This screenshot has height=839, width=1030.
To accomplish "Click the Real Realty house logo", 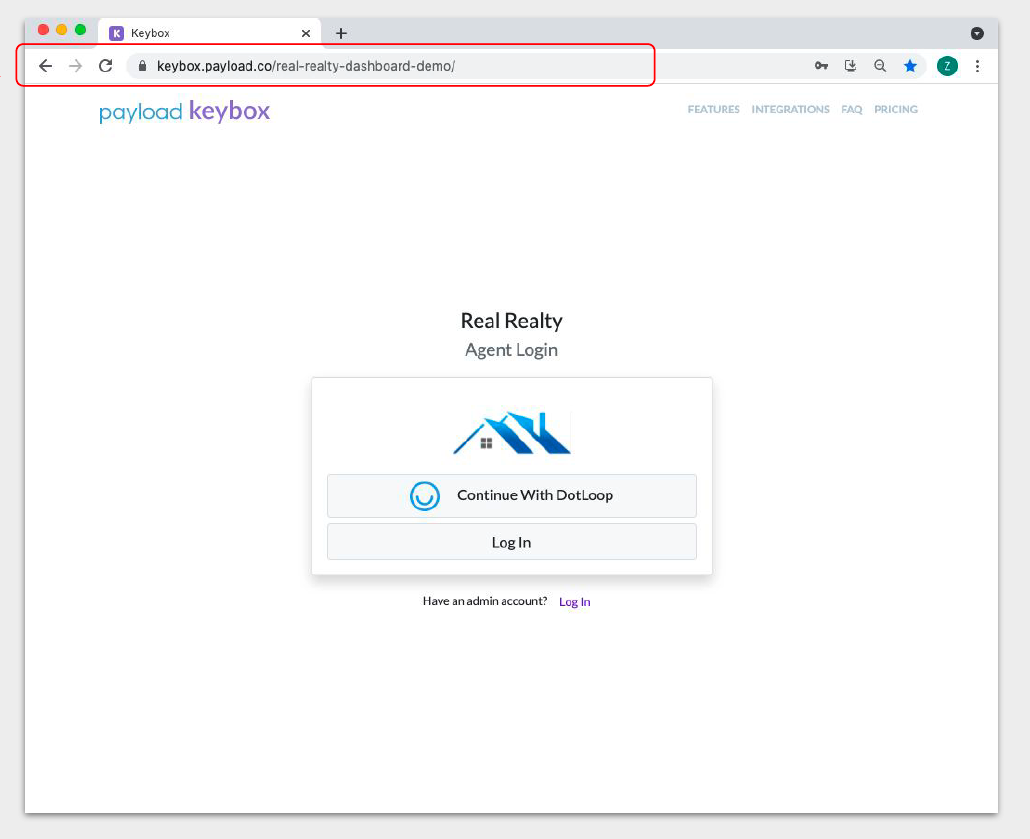I will click(511, 432).
